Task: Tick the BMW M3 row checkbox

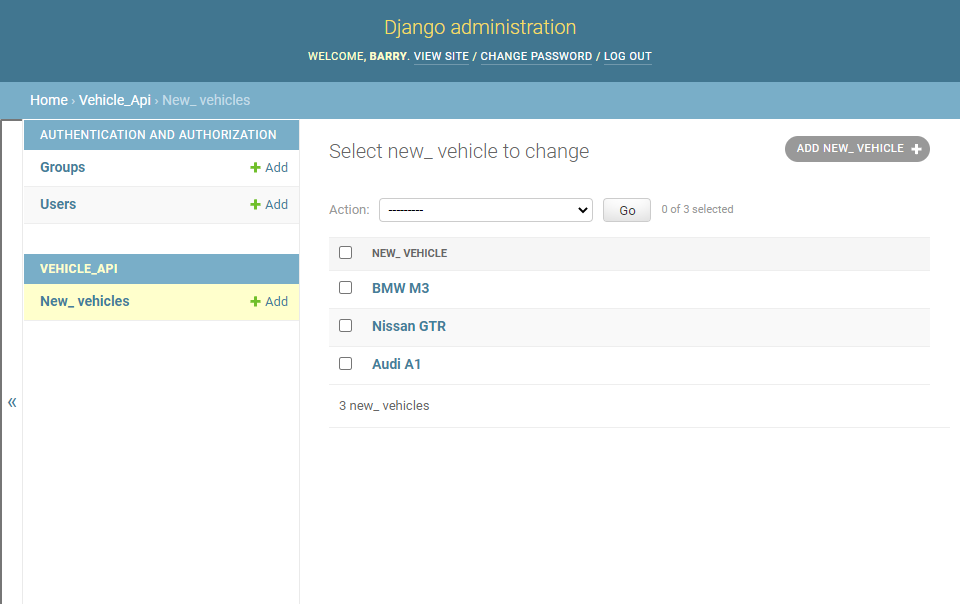Action: [345, 288]
